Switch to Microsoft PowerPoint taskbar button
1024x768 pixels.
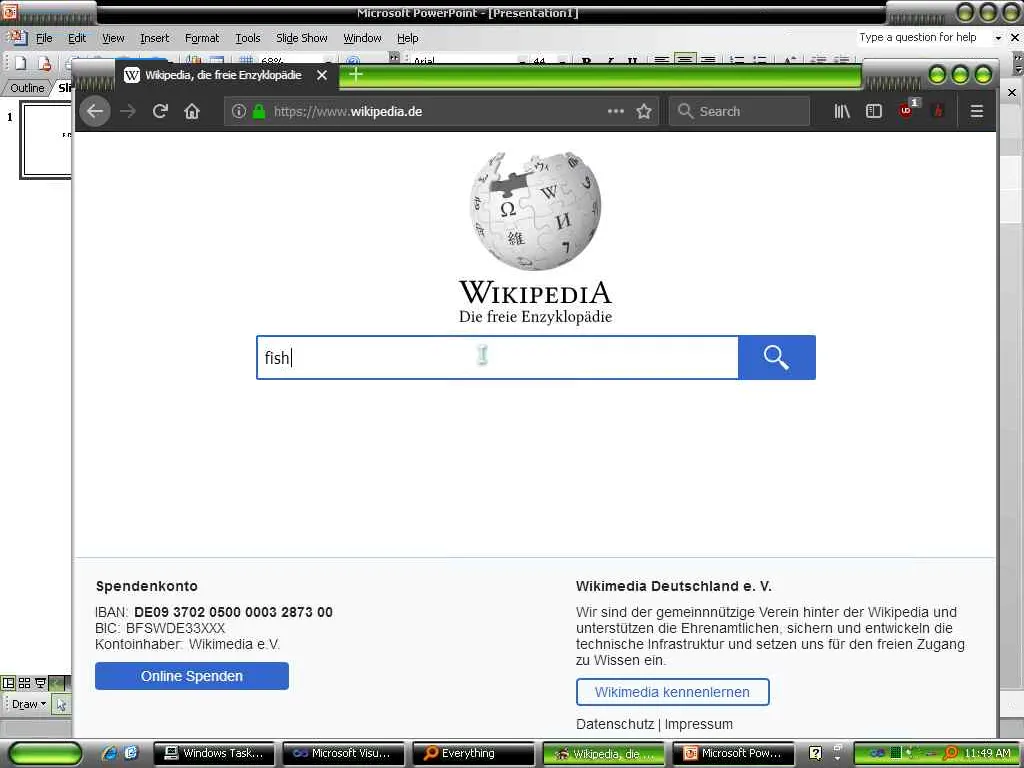(733, 753)
